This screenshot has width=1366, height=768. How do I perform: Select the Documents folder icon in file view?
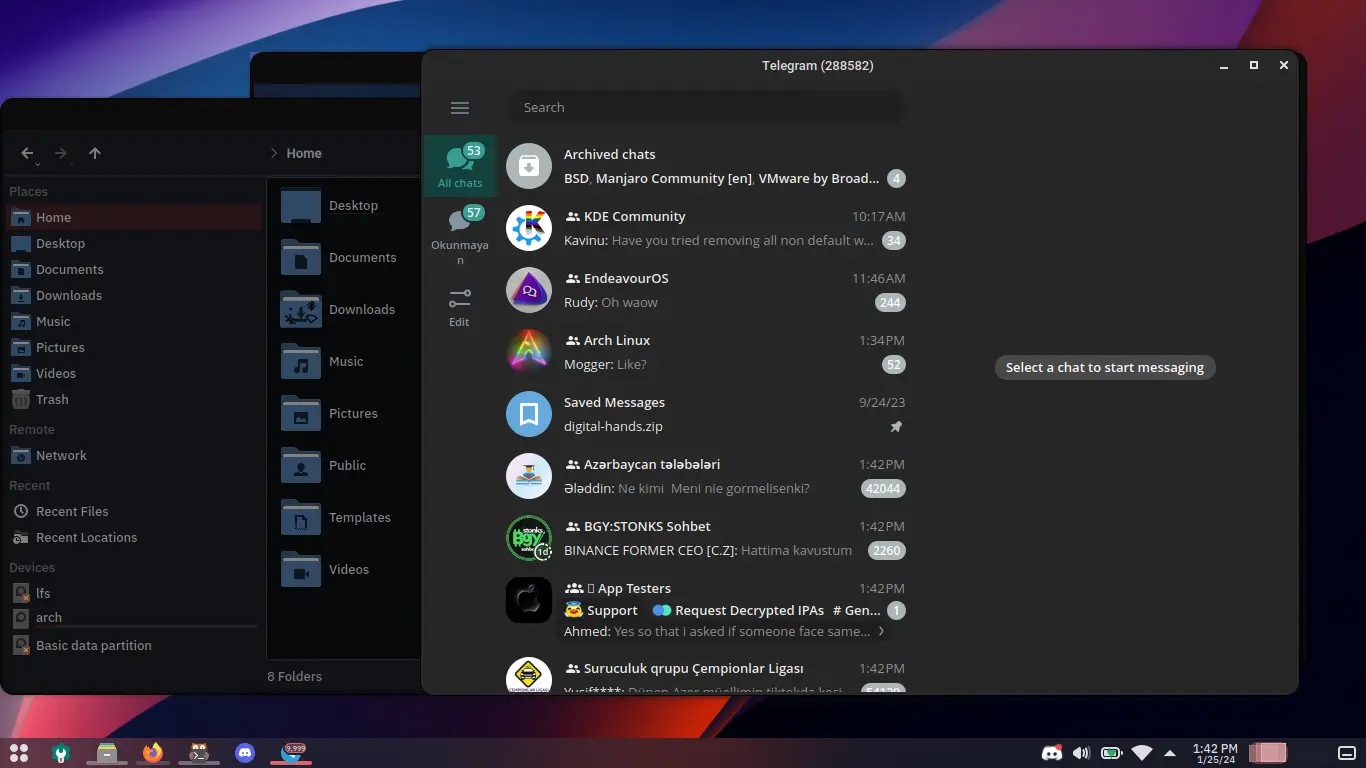coord(301,257)
